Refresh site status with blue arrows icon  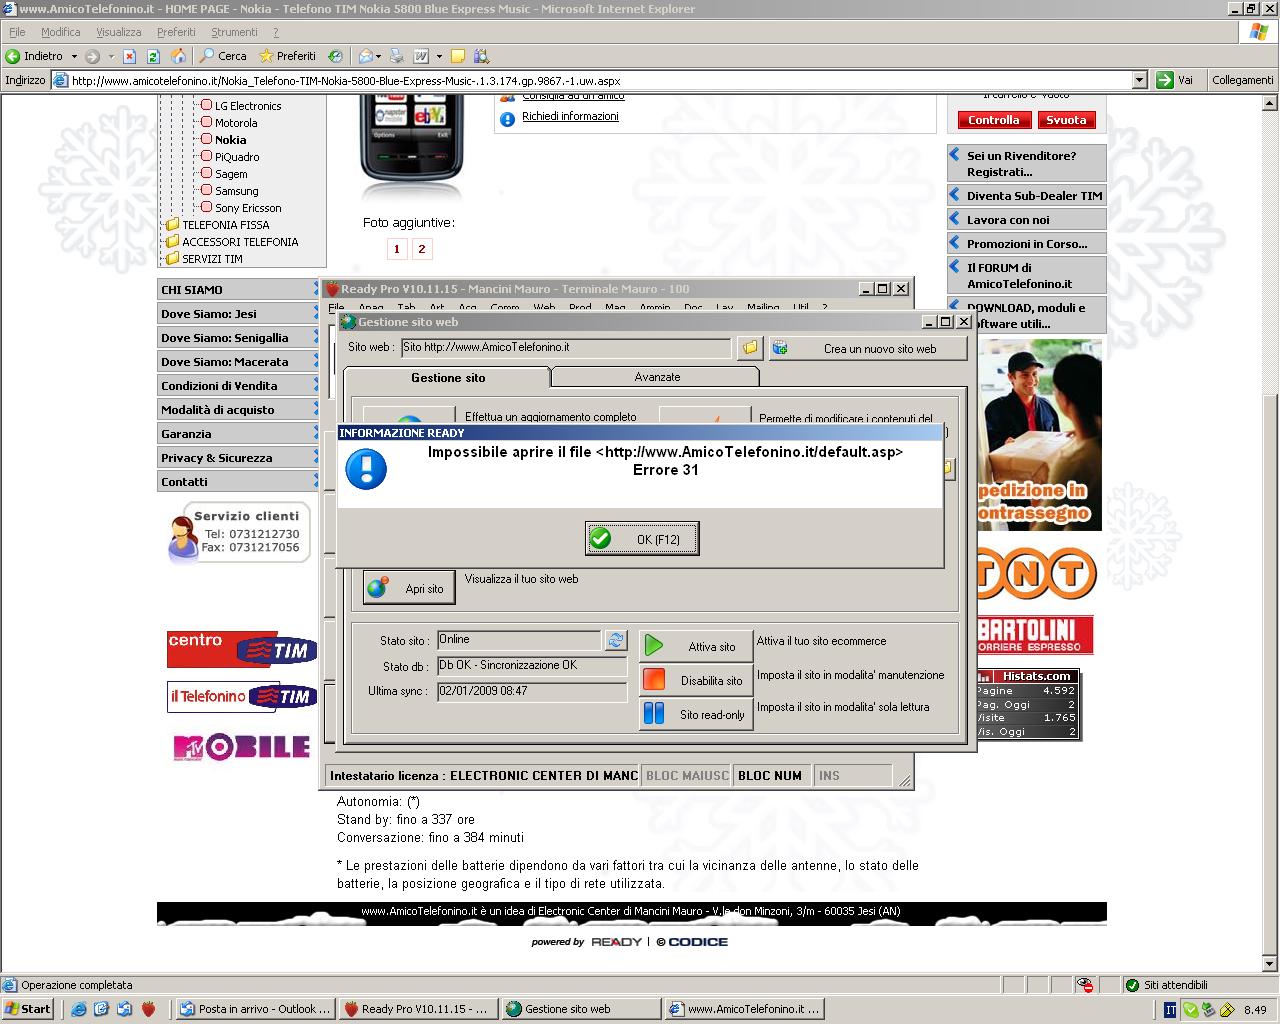click(x=616, y=640)
